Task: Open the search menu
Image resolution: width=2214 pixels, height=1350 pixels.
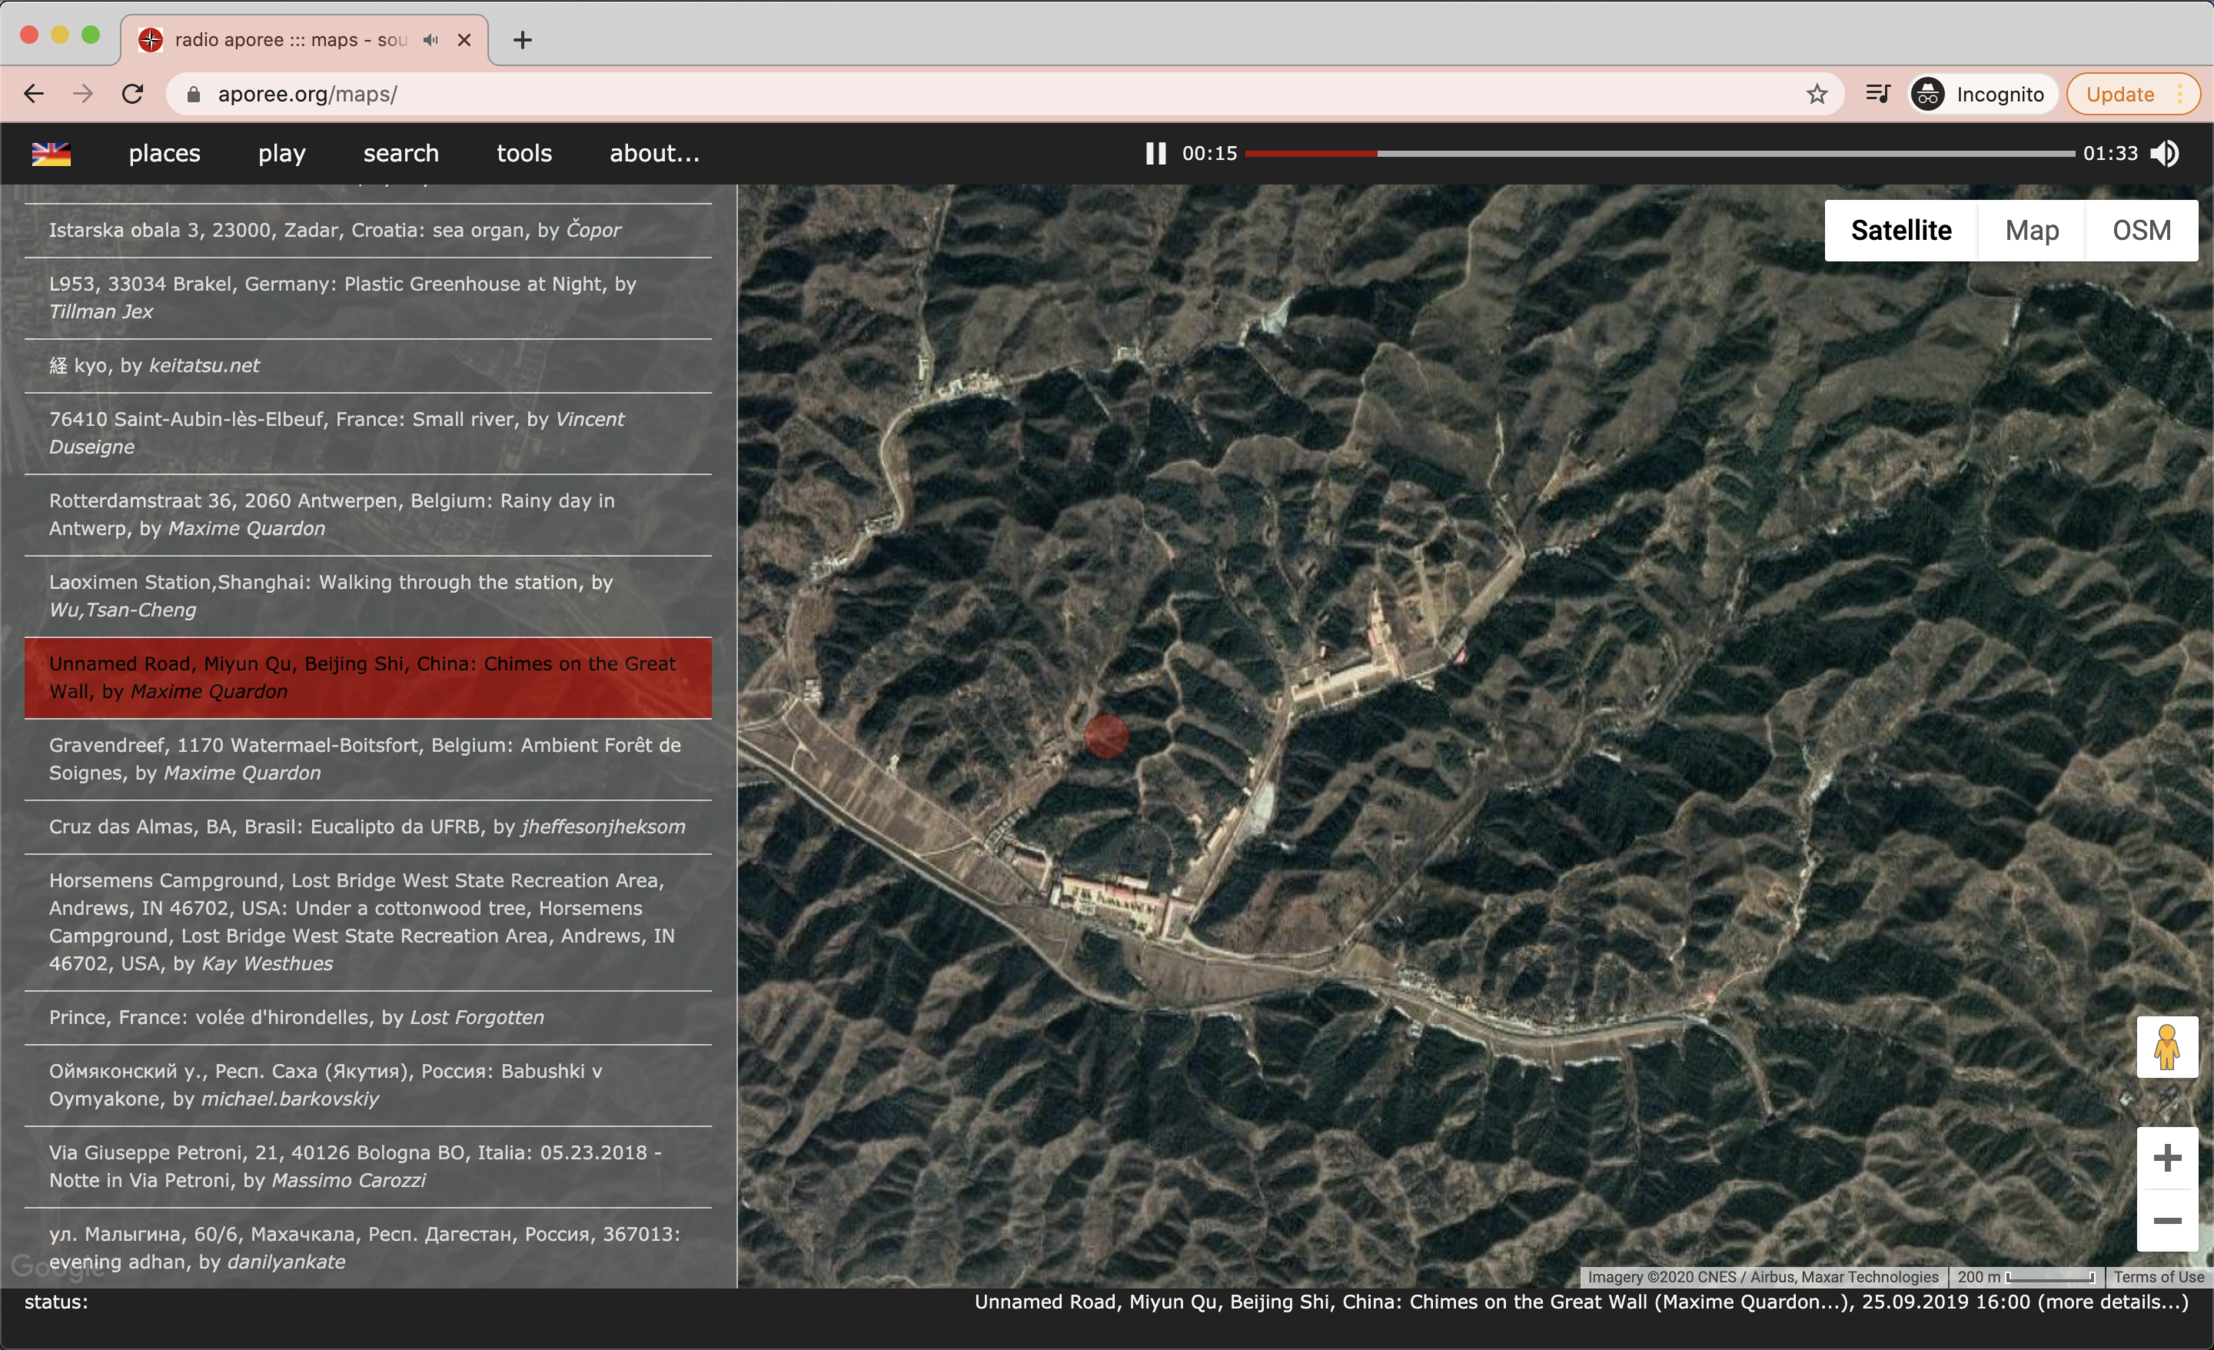Action: pos(400,153)
